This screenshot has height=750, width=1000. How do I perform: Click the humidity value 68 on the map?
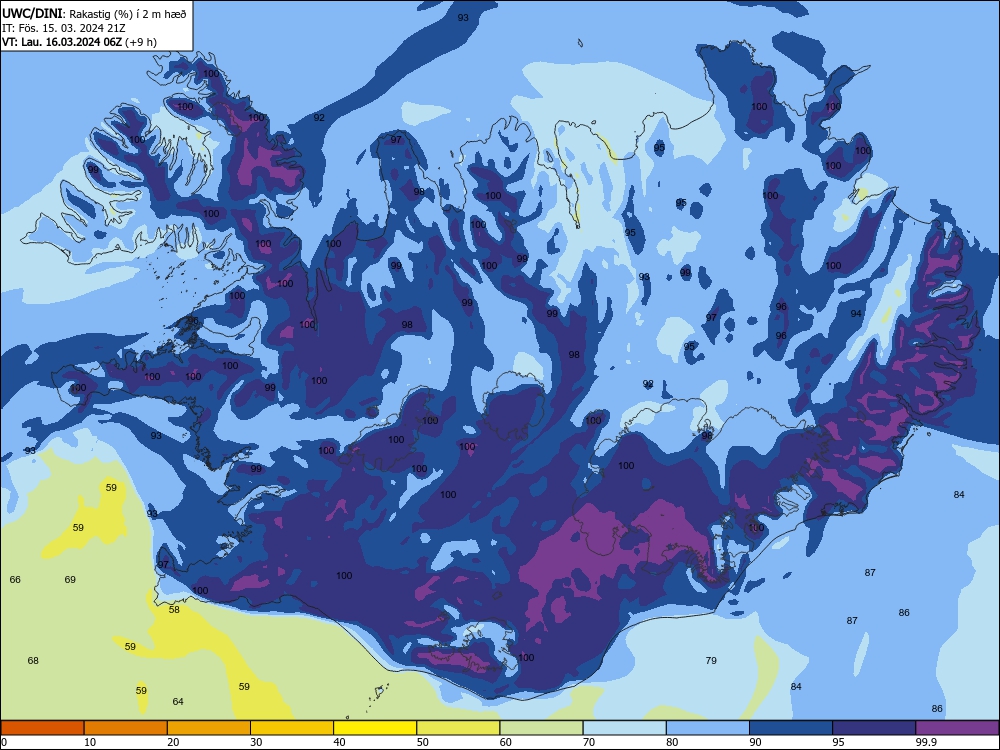pos(33,661)
